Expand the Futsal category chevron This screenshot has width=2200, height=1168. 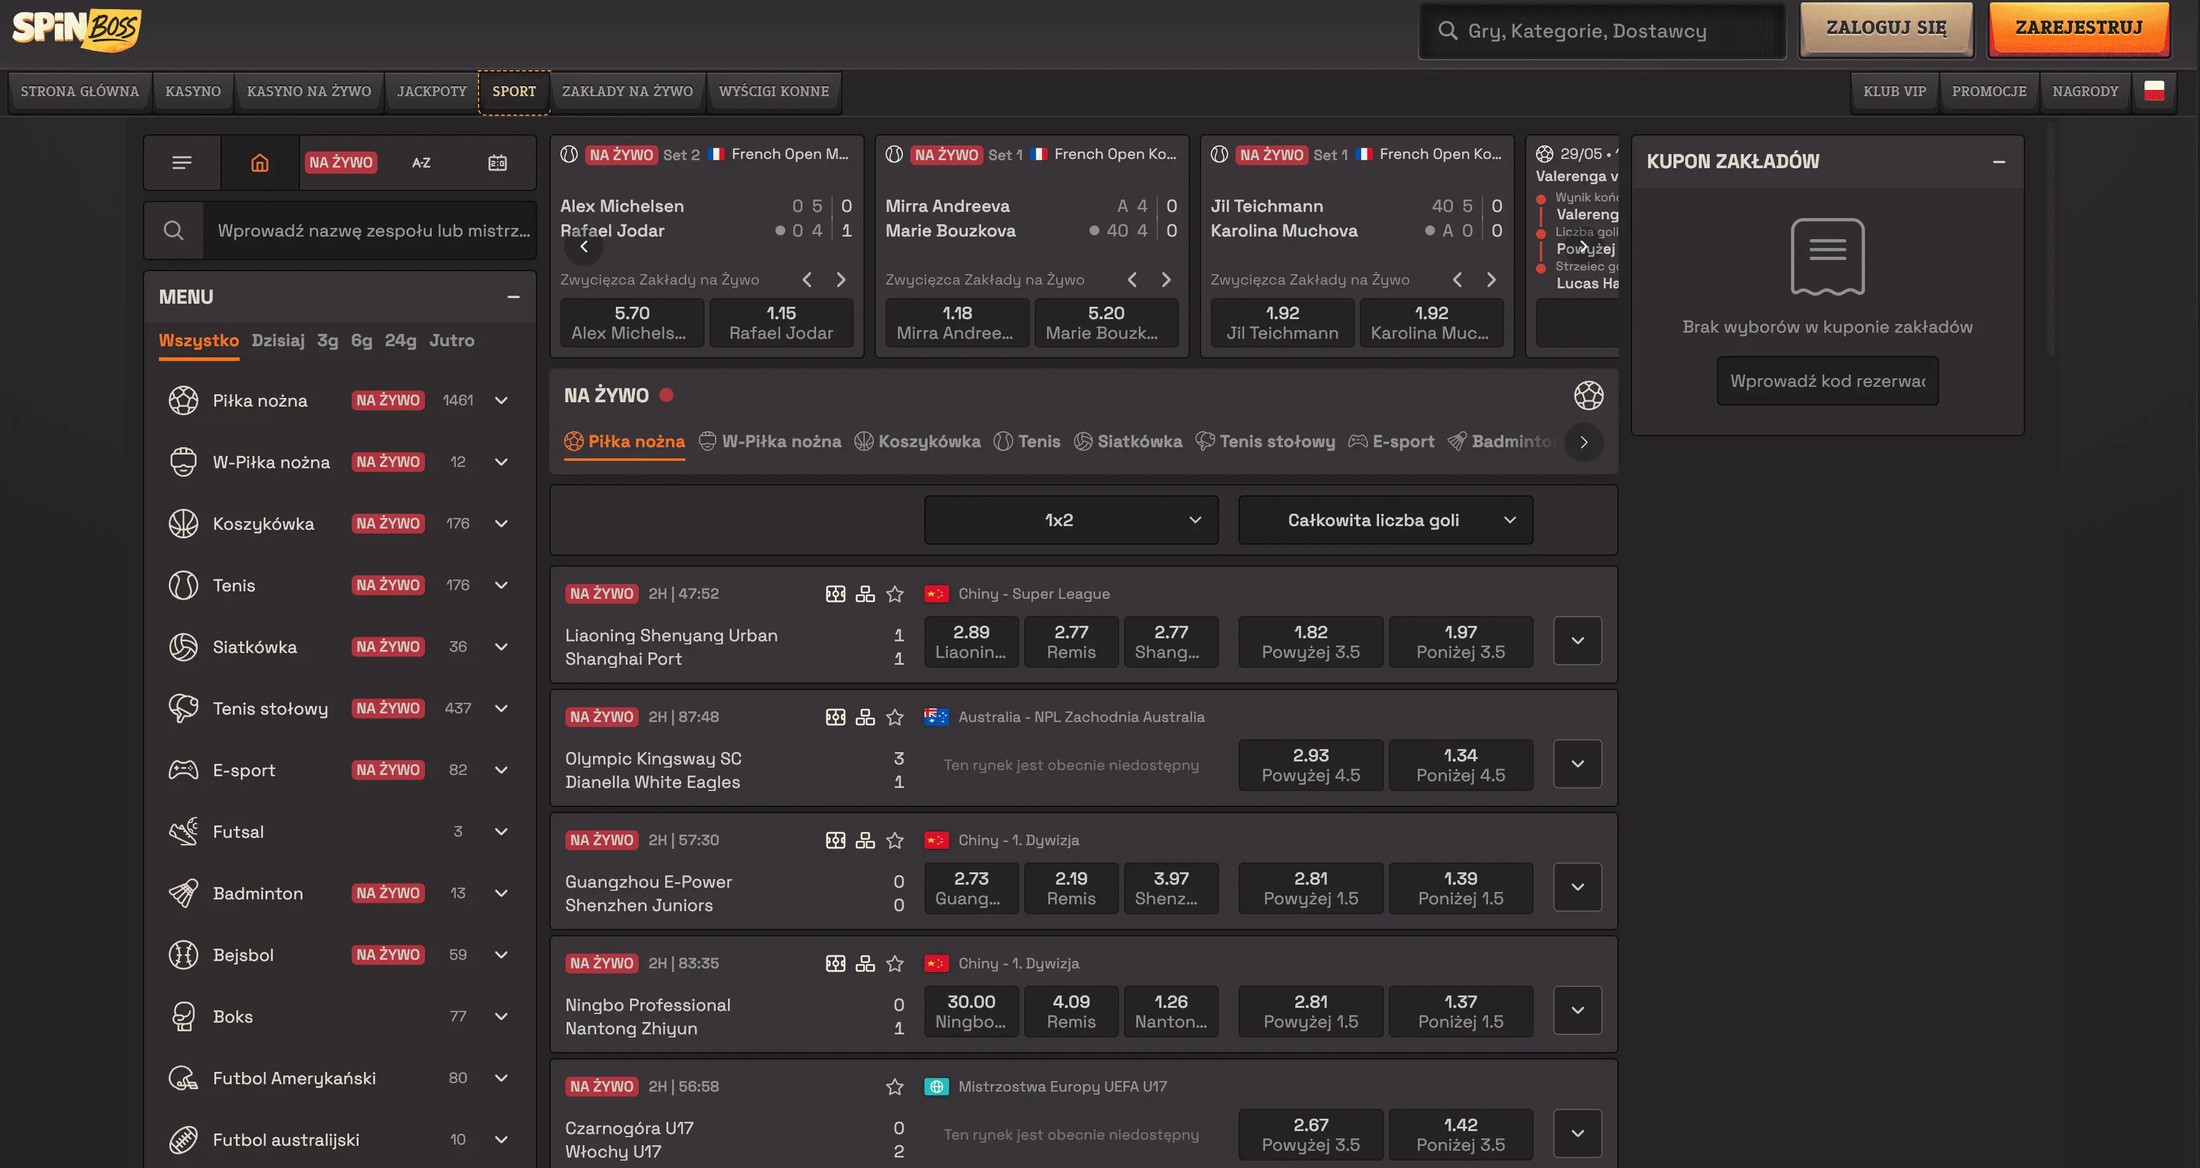pos(501,831)
